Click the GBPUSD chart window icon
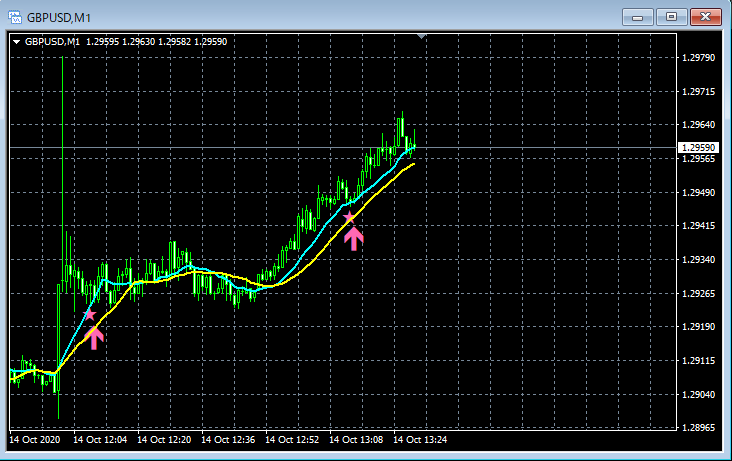The image size is (732, 461). [x=15, y=18]
